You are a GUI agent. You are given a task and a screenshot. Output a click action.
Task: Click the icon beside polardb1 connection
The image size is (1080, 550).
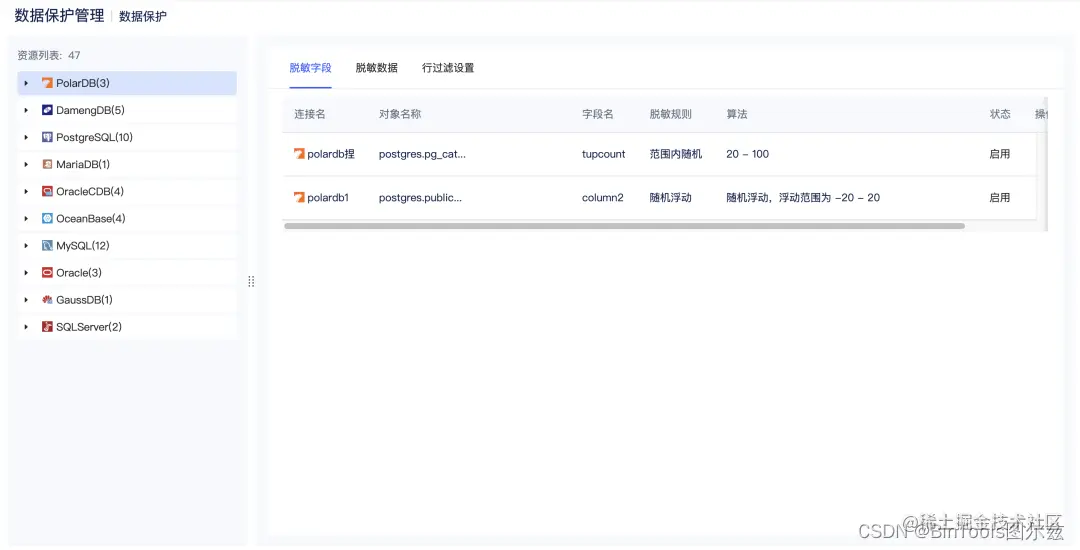(299, 198)
